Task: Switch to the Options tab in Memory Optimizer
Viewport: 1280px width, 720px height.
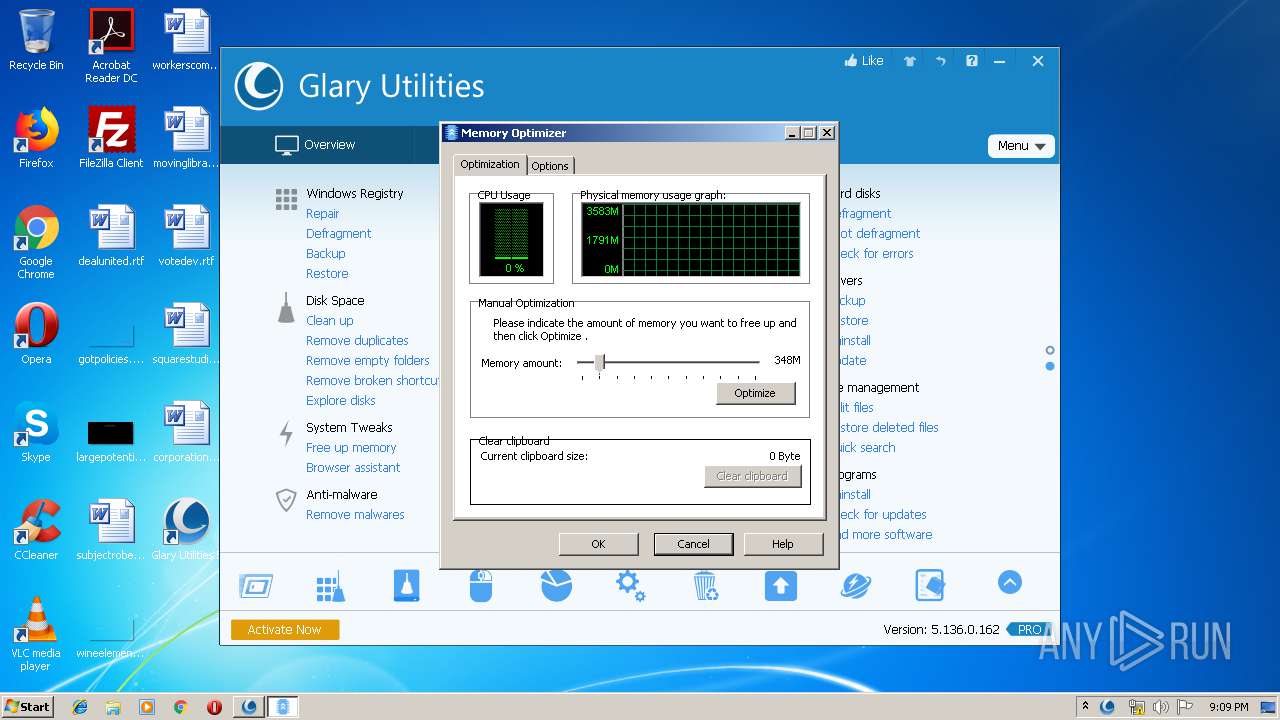Action: point(550,166)
